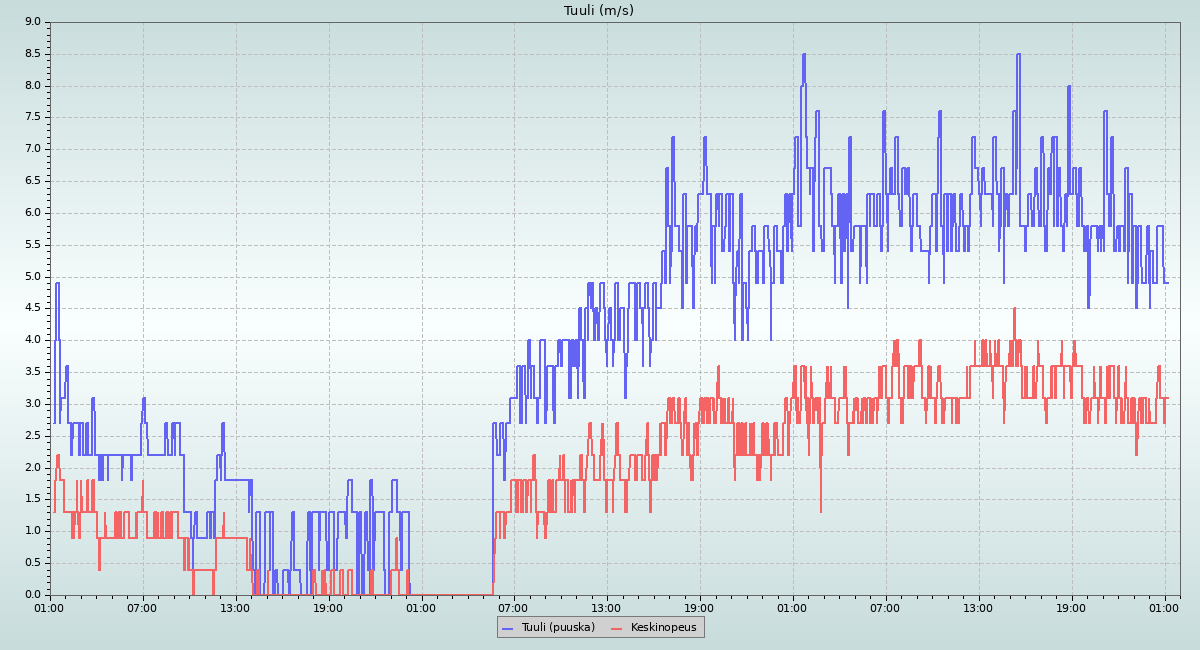The image size is (1200, 650).
Task: Click the 0.0 y-axis label
Action: tap(32, 595)
